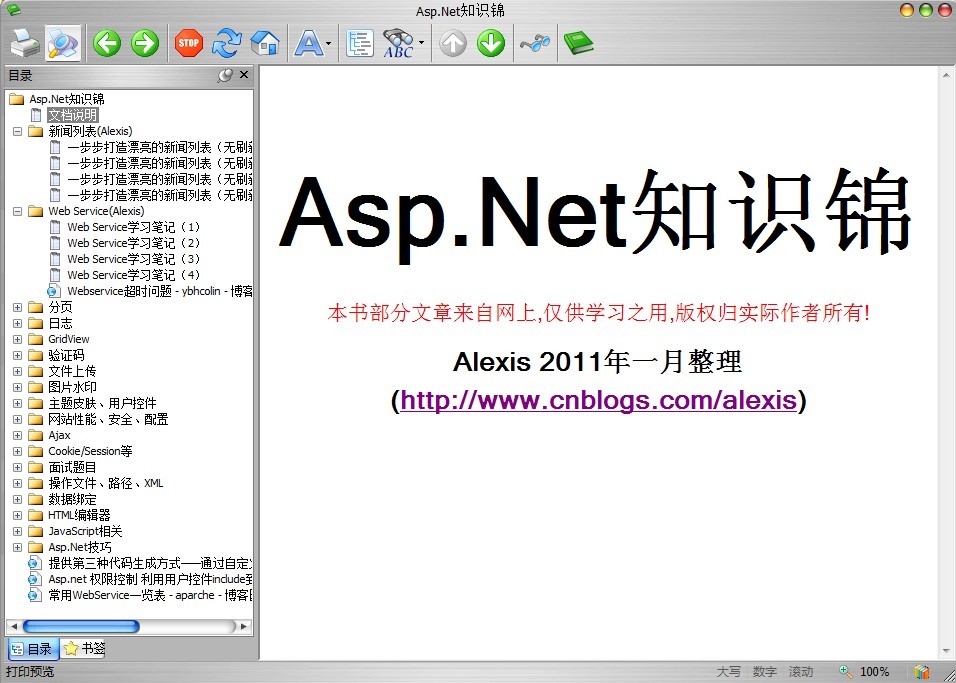Screen dimensions: 956x683
Task: Open Asp.net 权限控制 item
Action: 151,579
